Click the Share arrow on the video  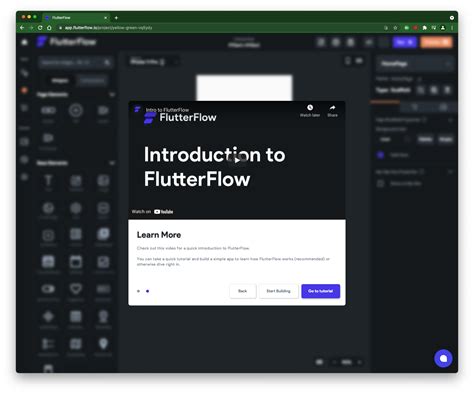tap(332, 108)
